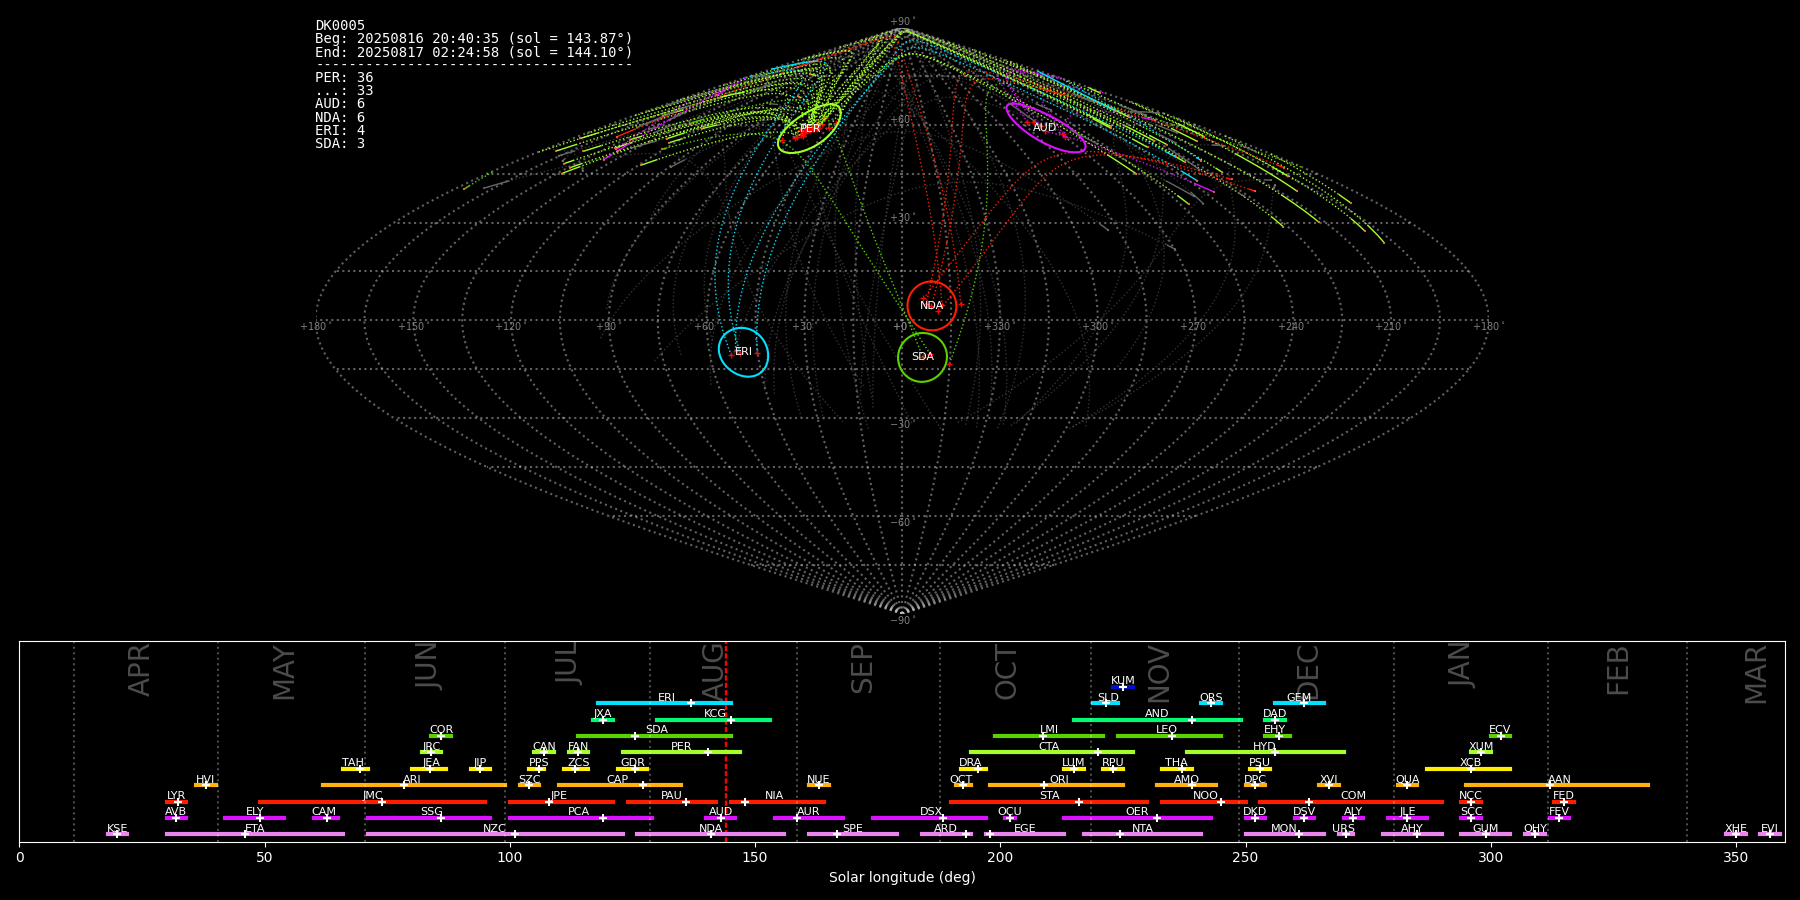Click the MAR month label in timeline
This screenshot has height=900, width=1800.
pyautogui.click(x=1756, y=675)
